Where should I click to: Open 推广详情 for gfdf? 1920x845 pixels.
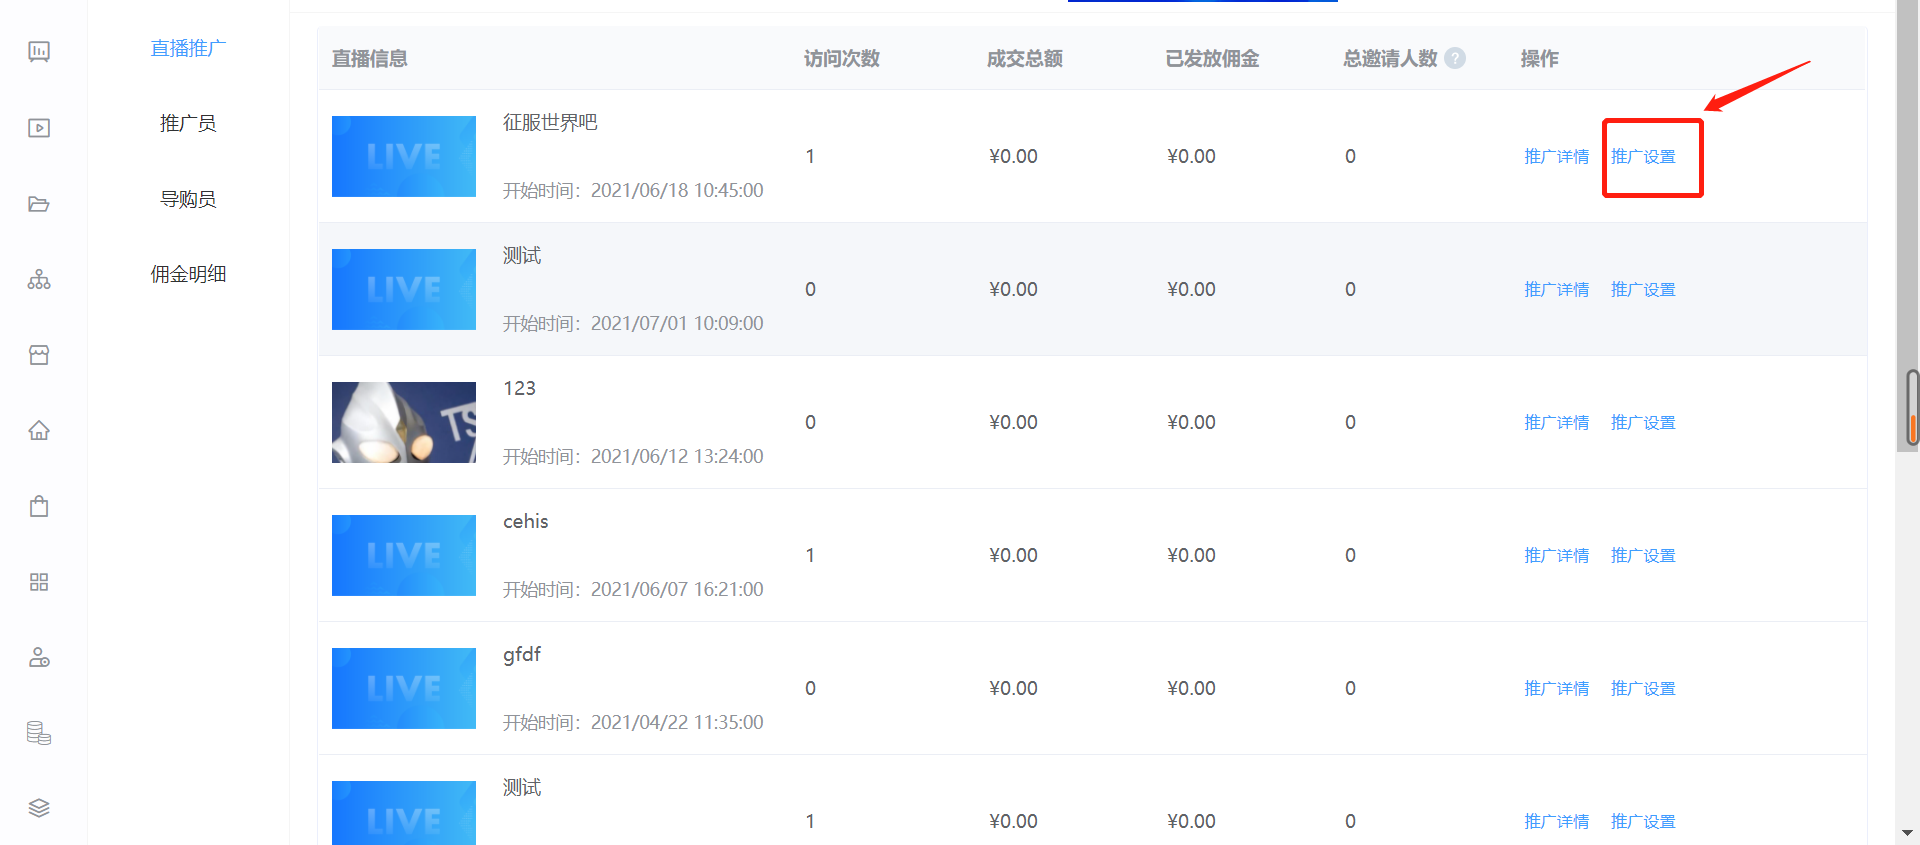1557,688
